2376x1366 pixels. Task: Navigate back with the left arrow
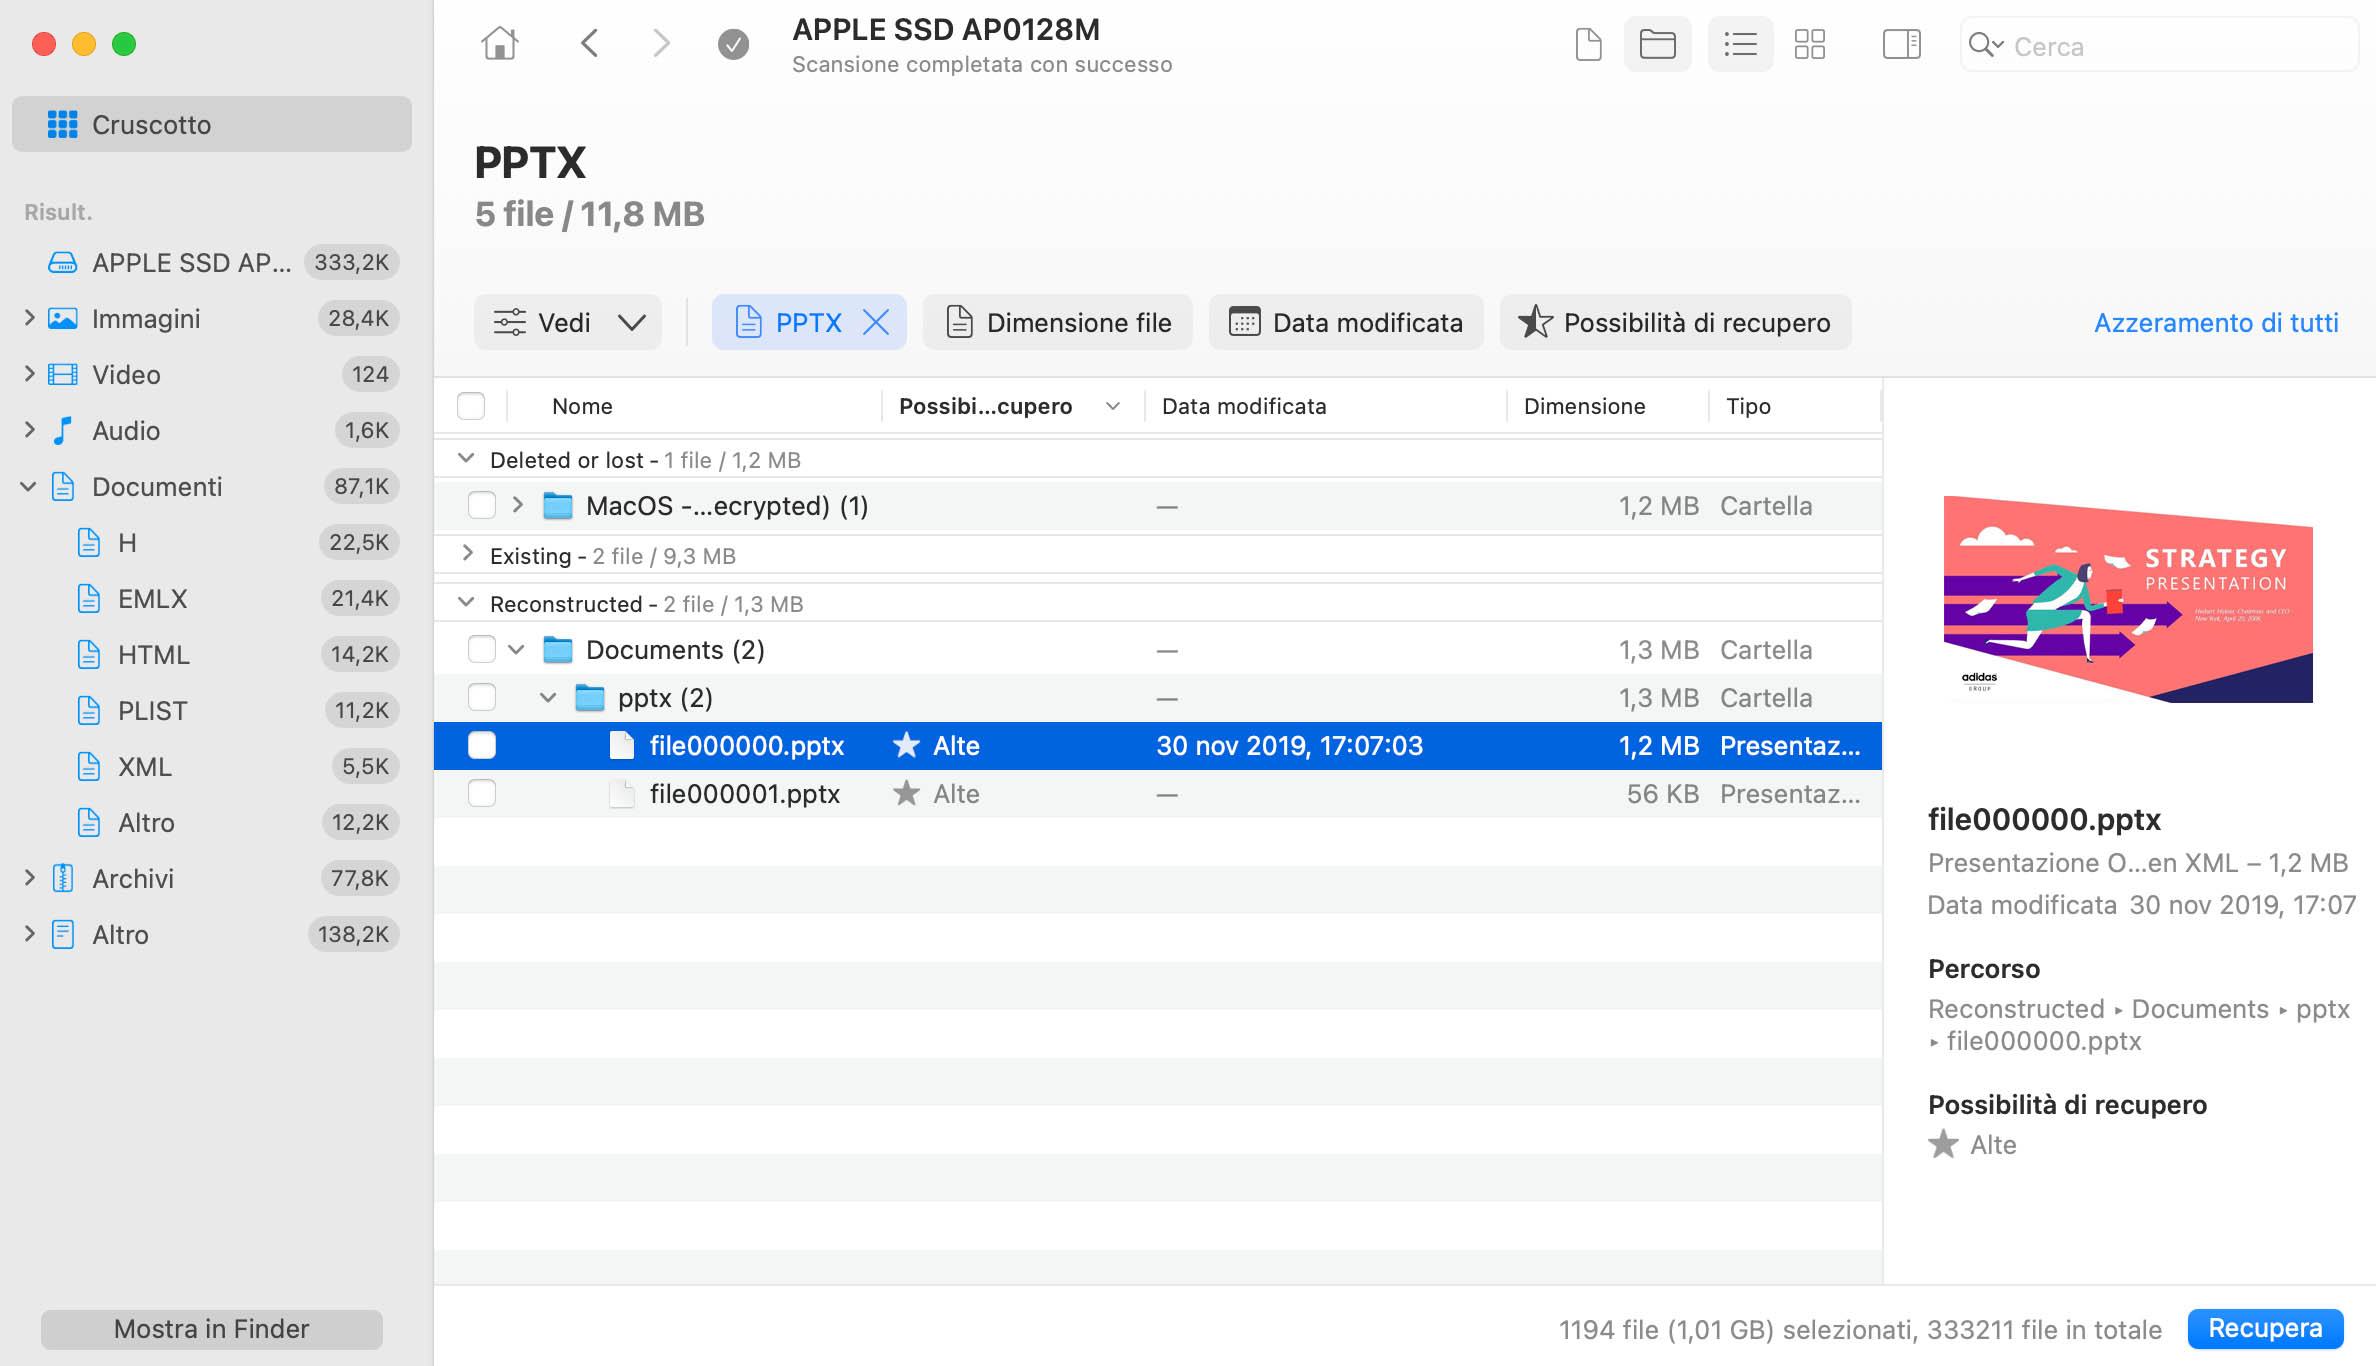(590, 44)
